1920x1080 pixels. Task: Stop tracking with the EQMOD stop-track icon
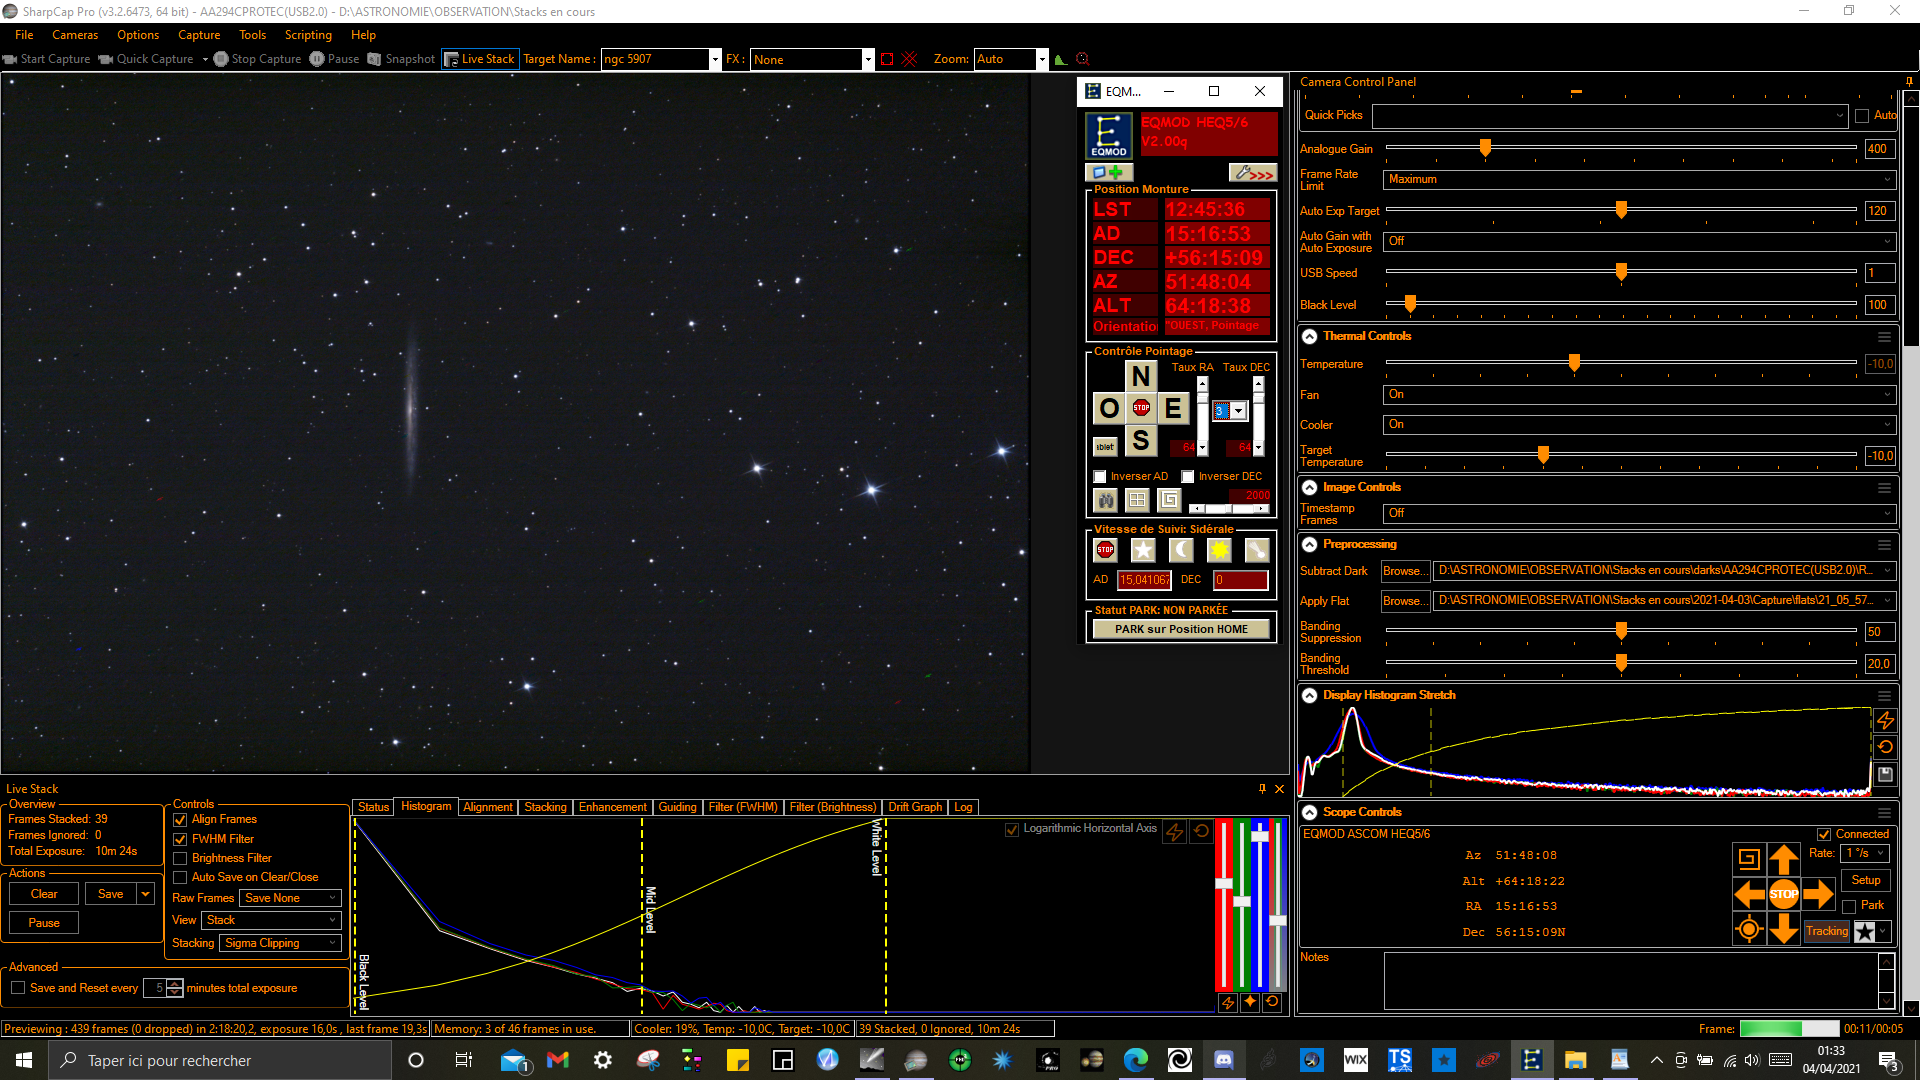pyautogui.click(x=1105, y=550)
